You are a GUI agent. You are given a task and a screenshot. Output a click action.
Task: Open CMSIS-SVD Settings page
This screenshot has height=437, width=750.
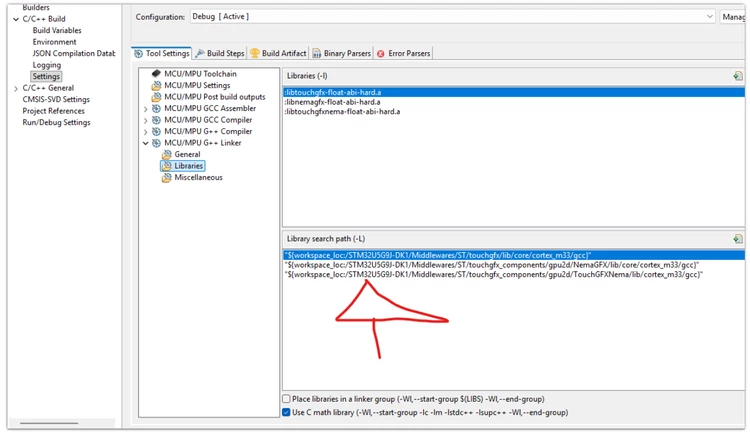[x=56, y=99]
